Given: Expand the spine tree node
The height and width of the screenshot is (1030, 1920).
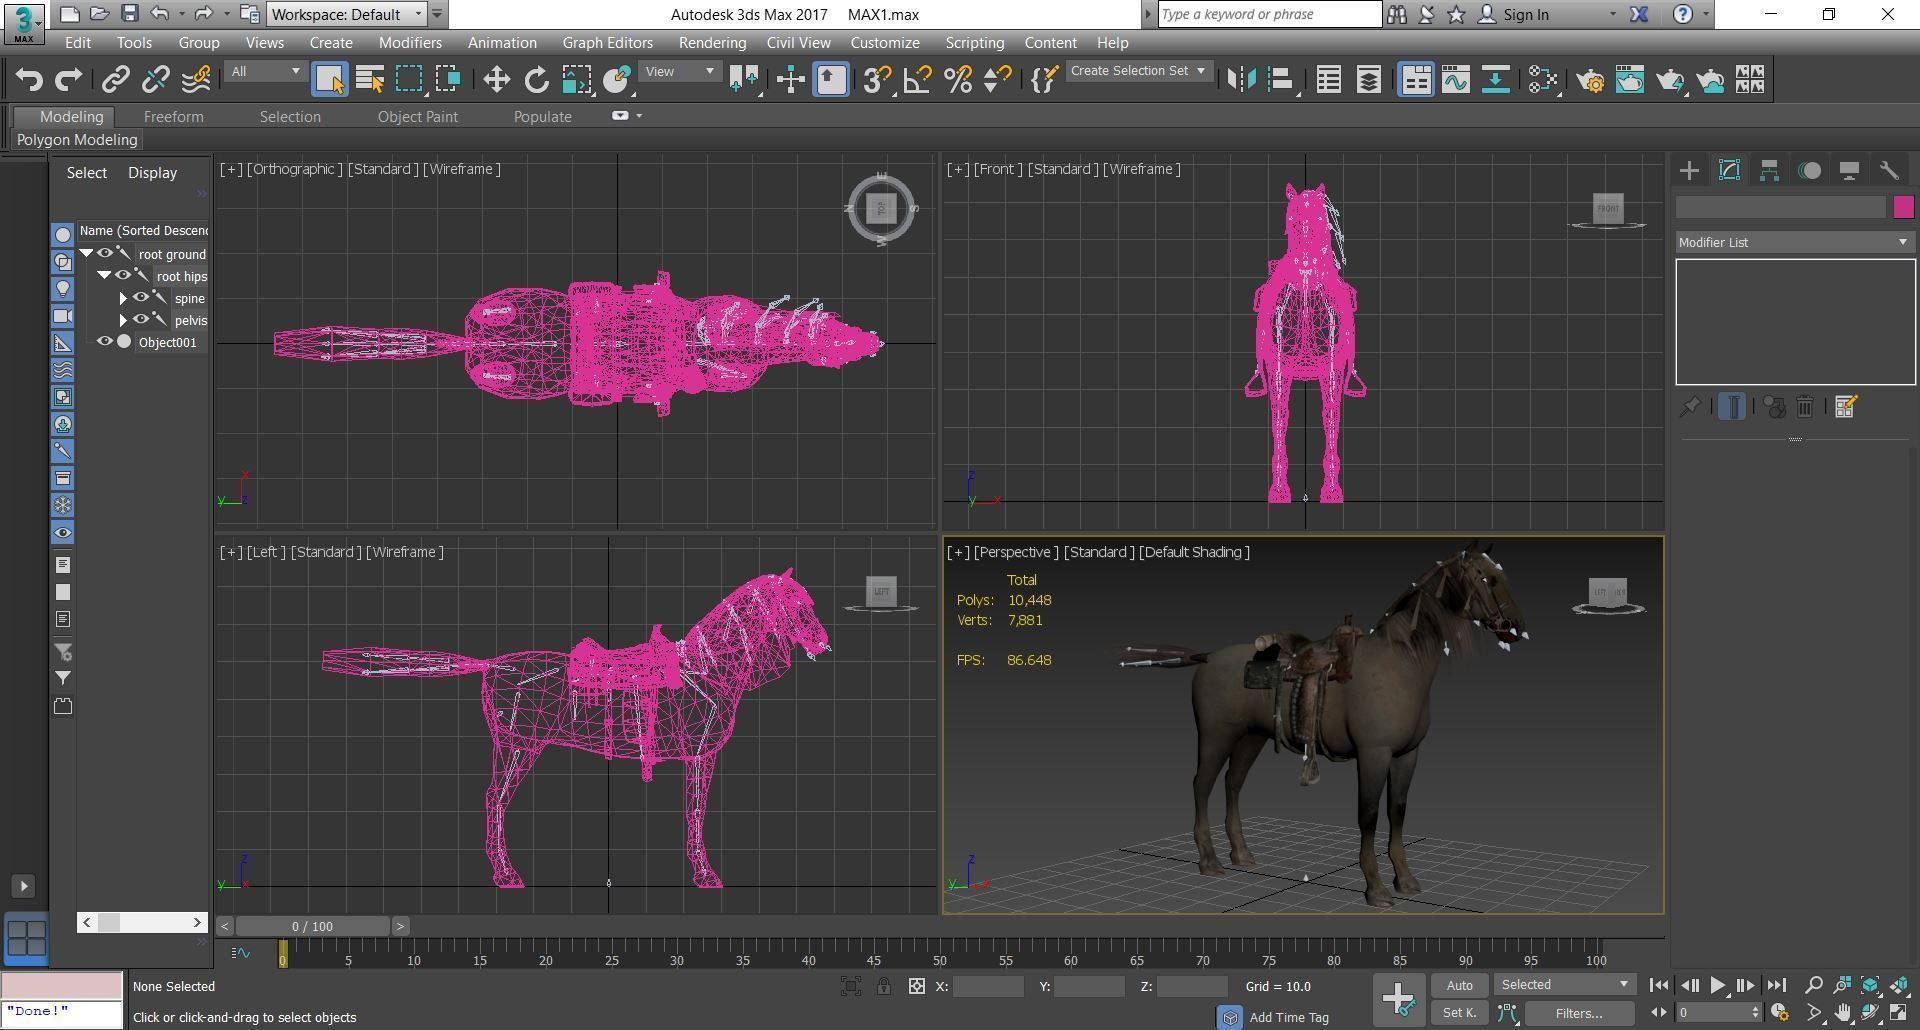Looking at the screenshot, I should 123,298.
